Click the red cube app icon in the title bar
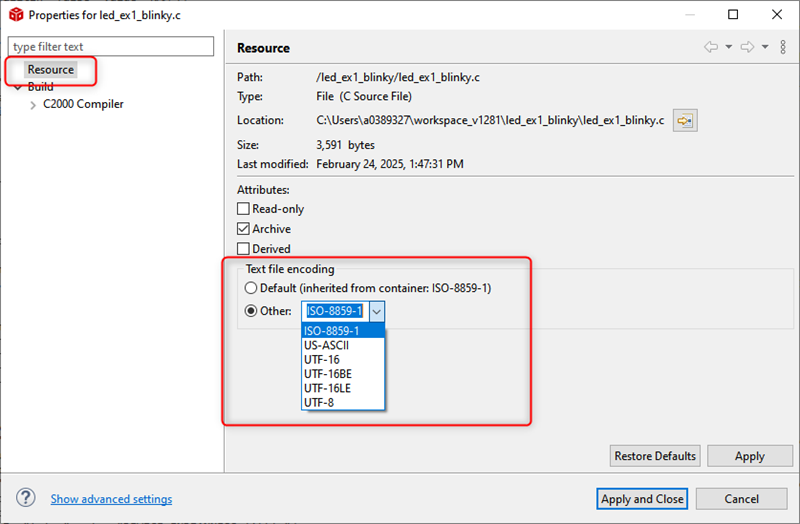Image resolution: width=800 pixels, height=524 pixels. pos(16,14)
